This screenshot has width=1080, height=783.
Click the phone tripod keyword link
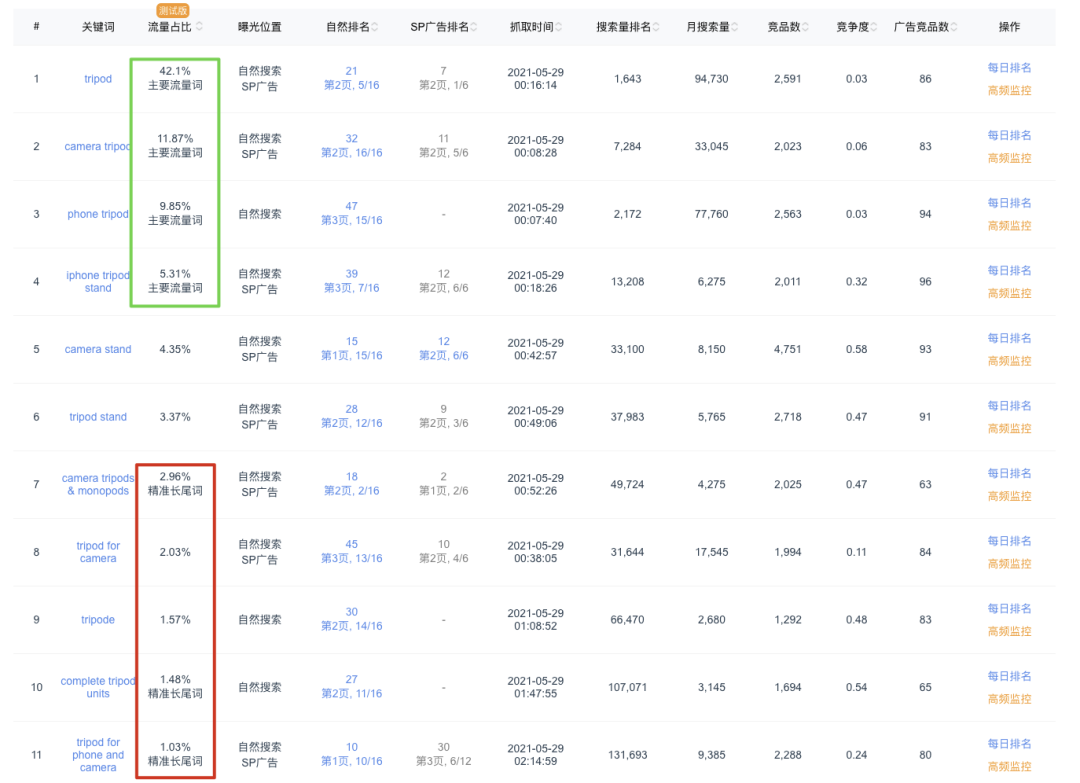(x=97, y=213)
